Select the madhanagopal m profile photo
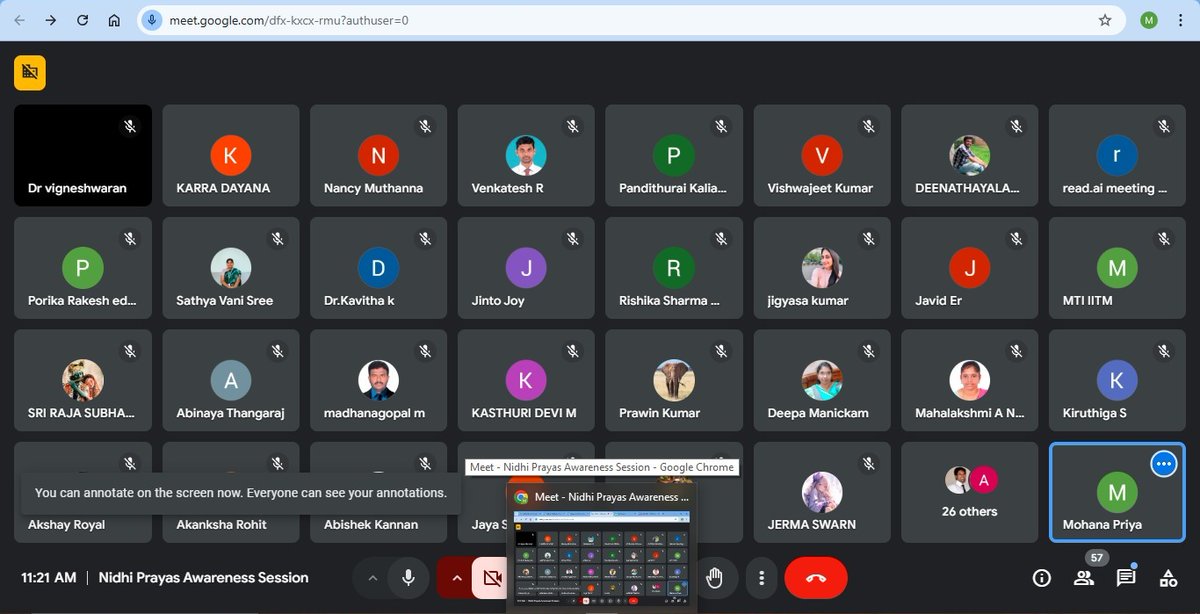This screenshot has width=1200, height=614. pos(378,380)
